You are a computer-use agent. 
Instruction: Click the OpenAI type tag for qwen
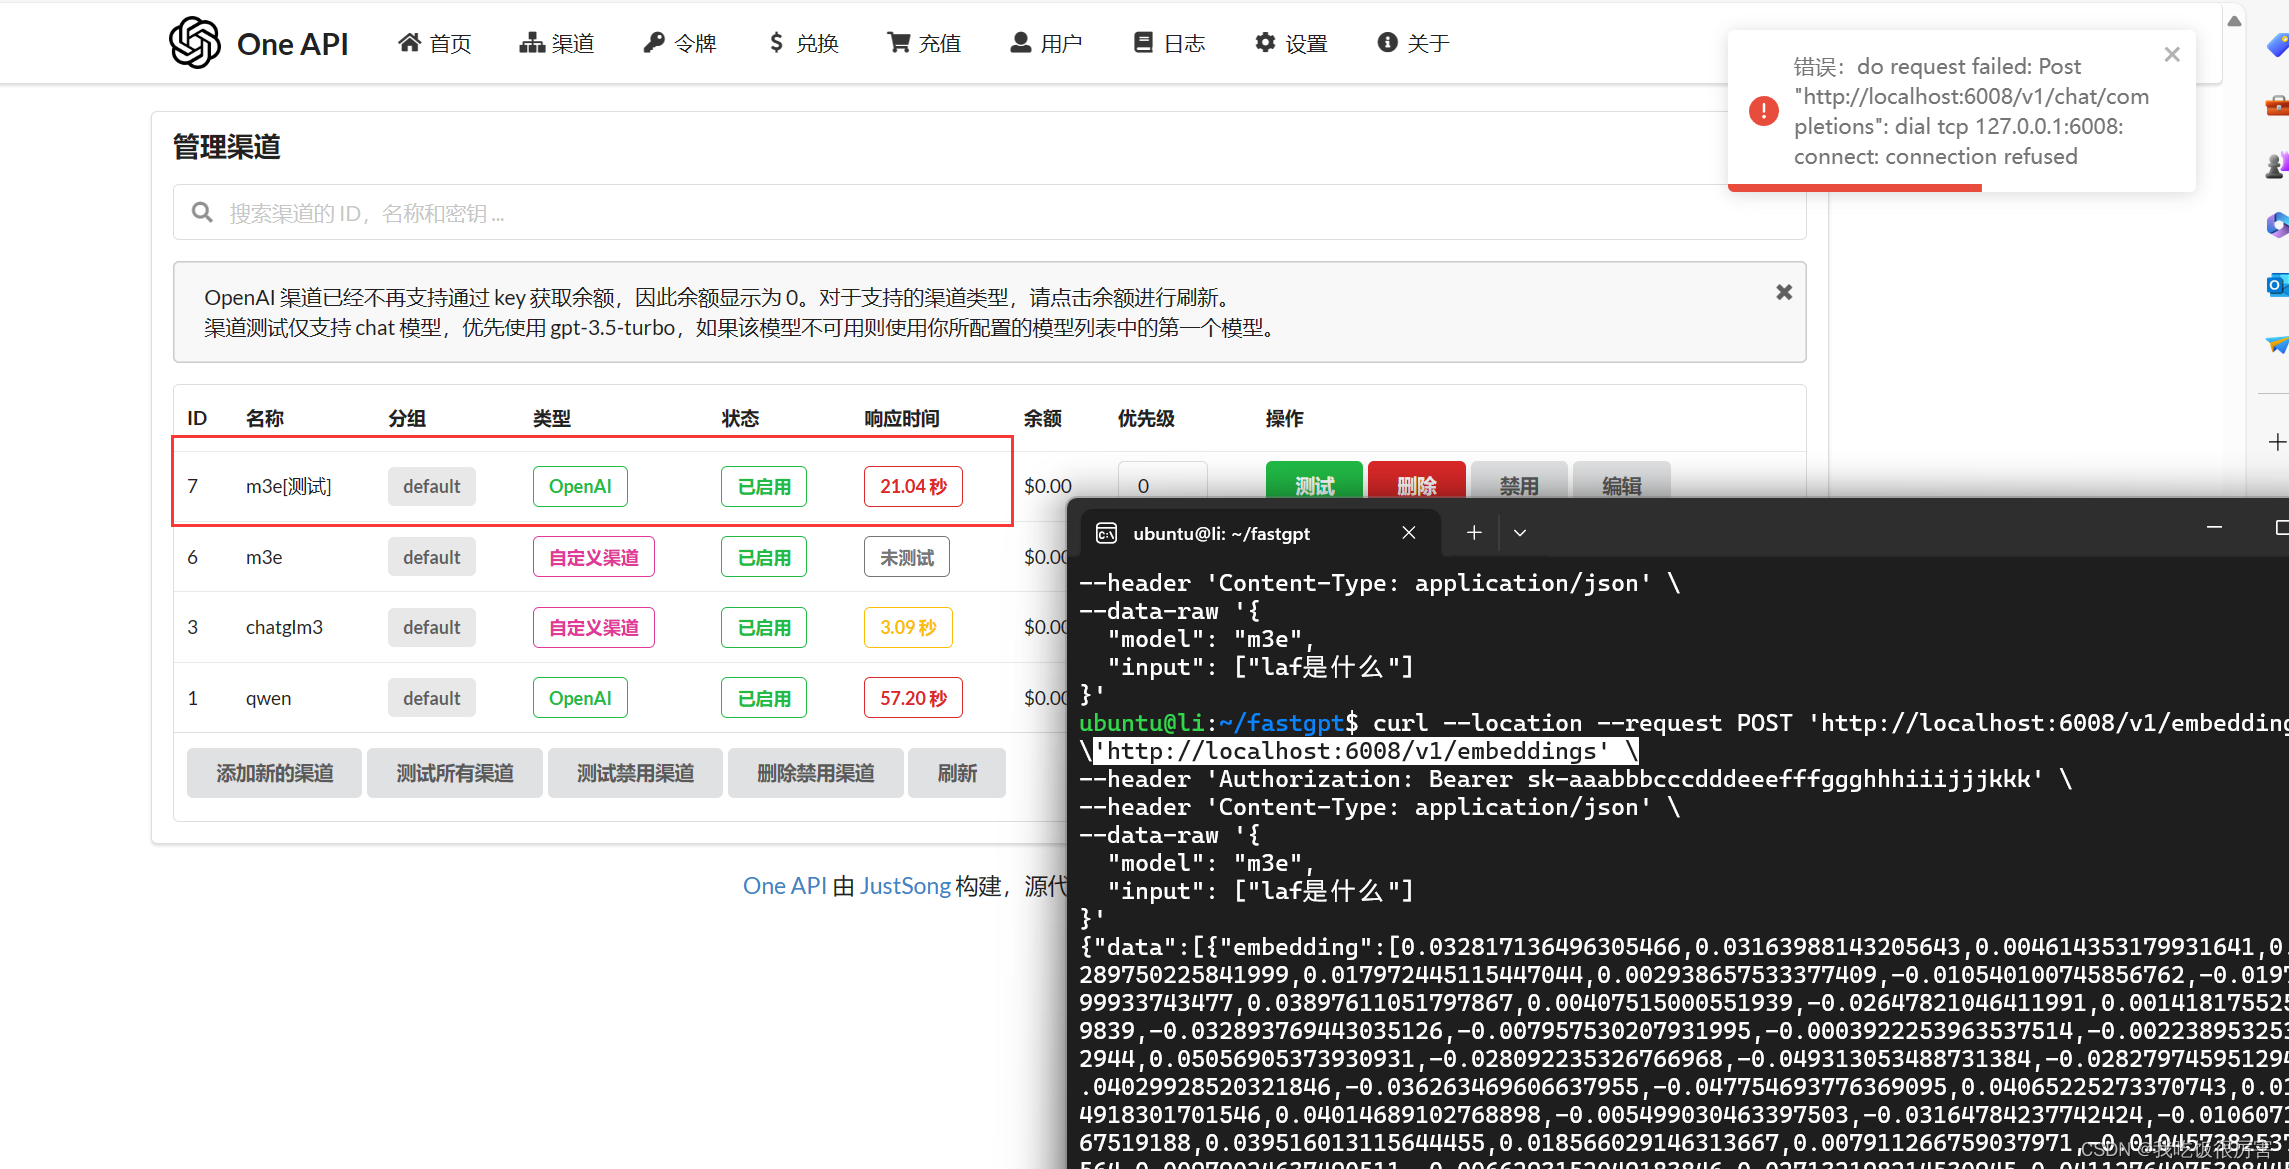[580, 698]
